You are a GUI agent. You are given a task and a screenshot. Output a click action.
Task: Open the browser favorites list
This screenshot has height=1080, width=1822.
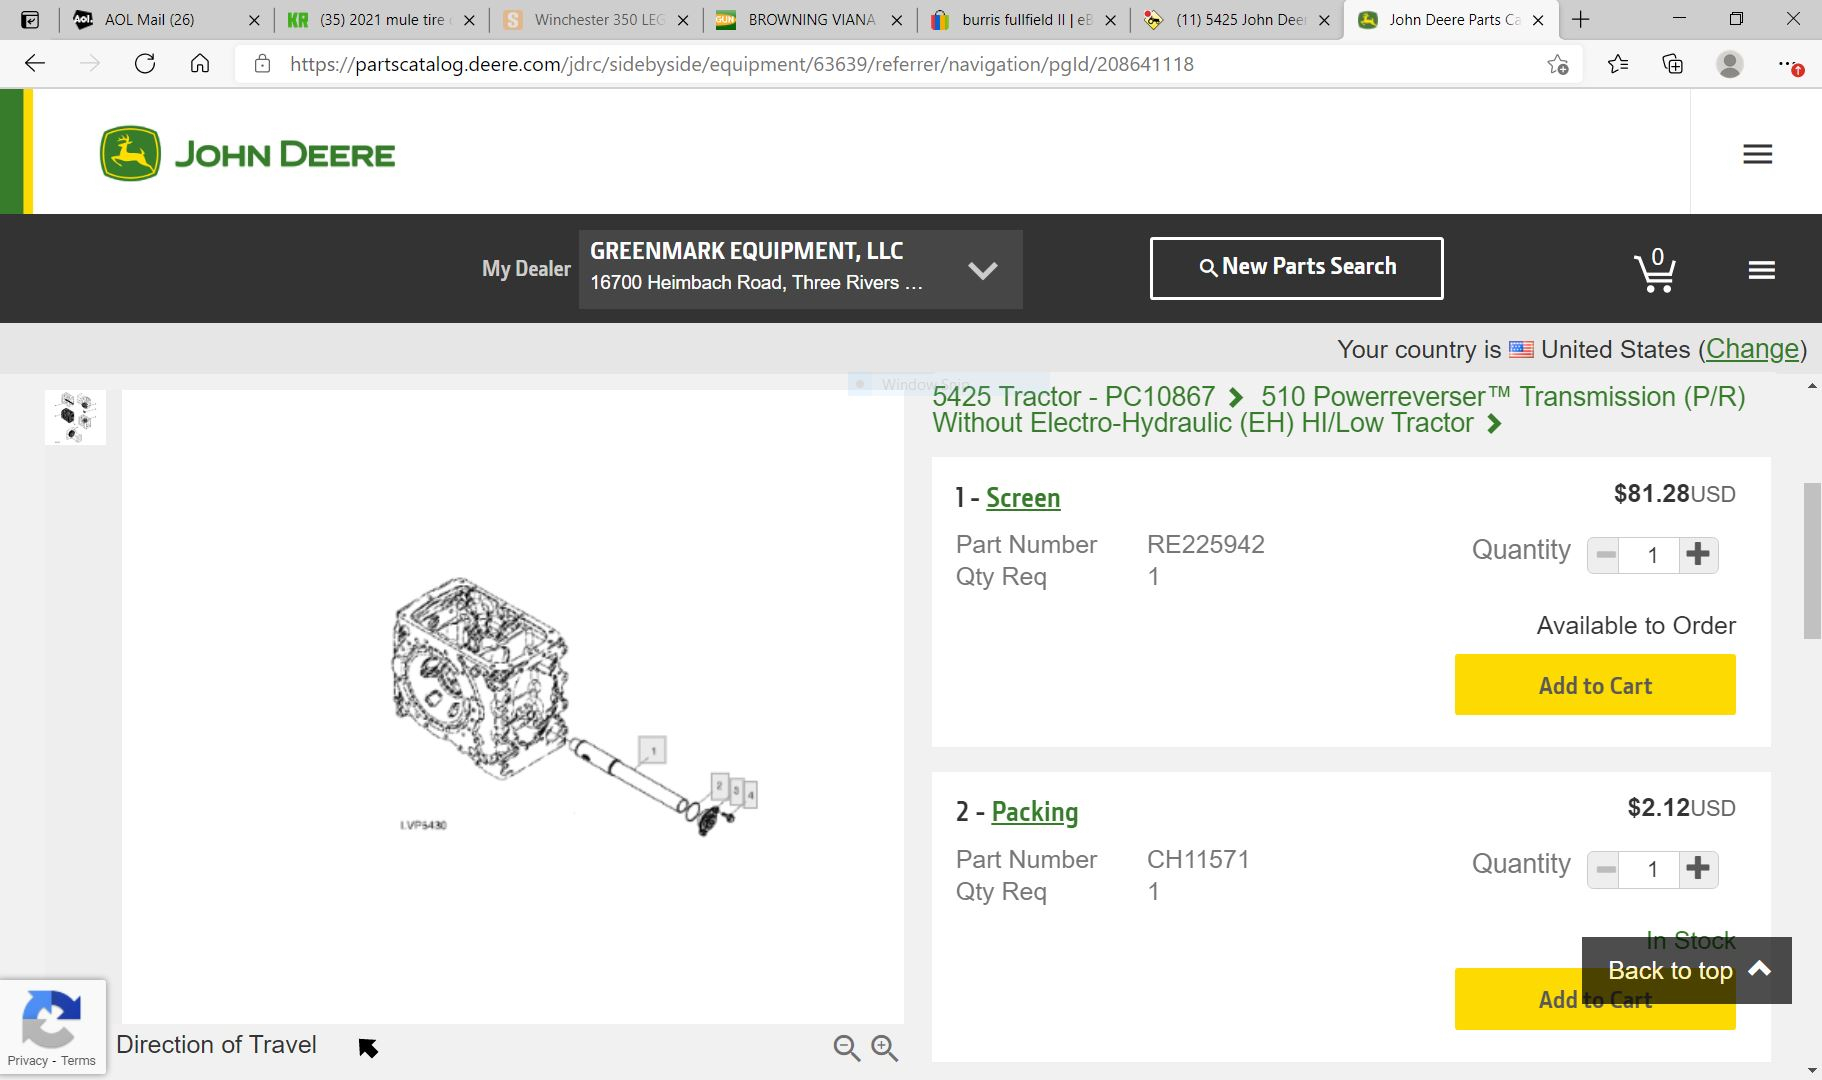[1618, 64]
